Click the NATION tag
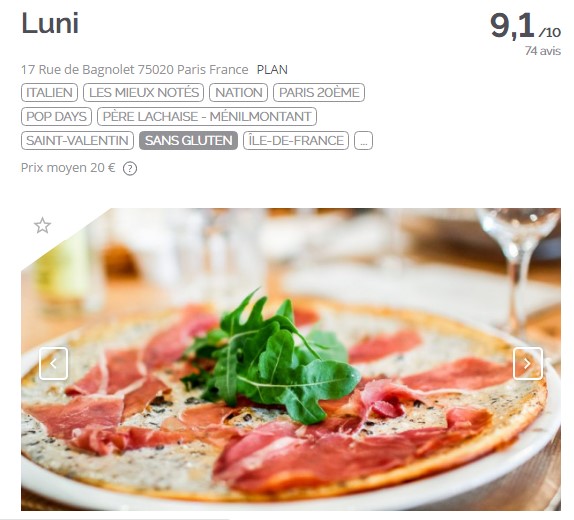574x520 pixels. point(239,92)
